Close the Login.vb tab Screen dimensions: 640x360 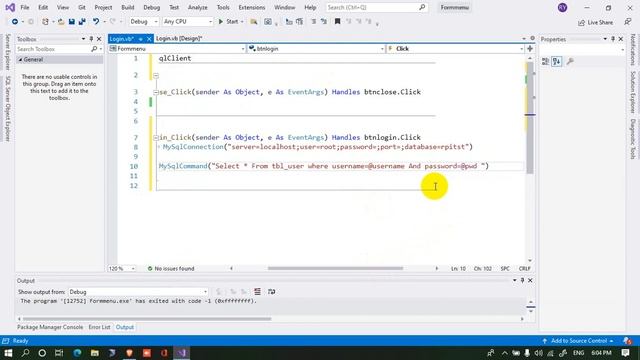[149, 39]
